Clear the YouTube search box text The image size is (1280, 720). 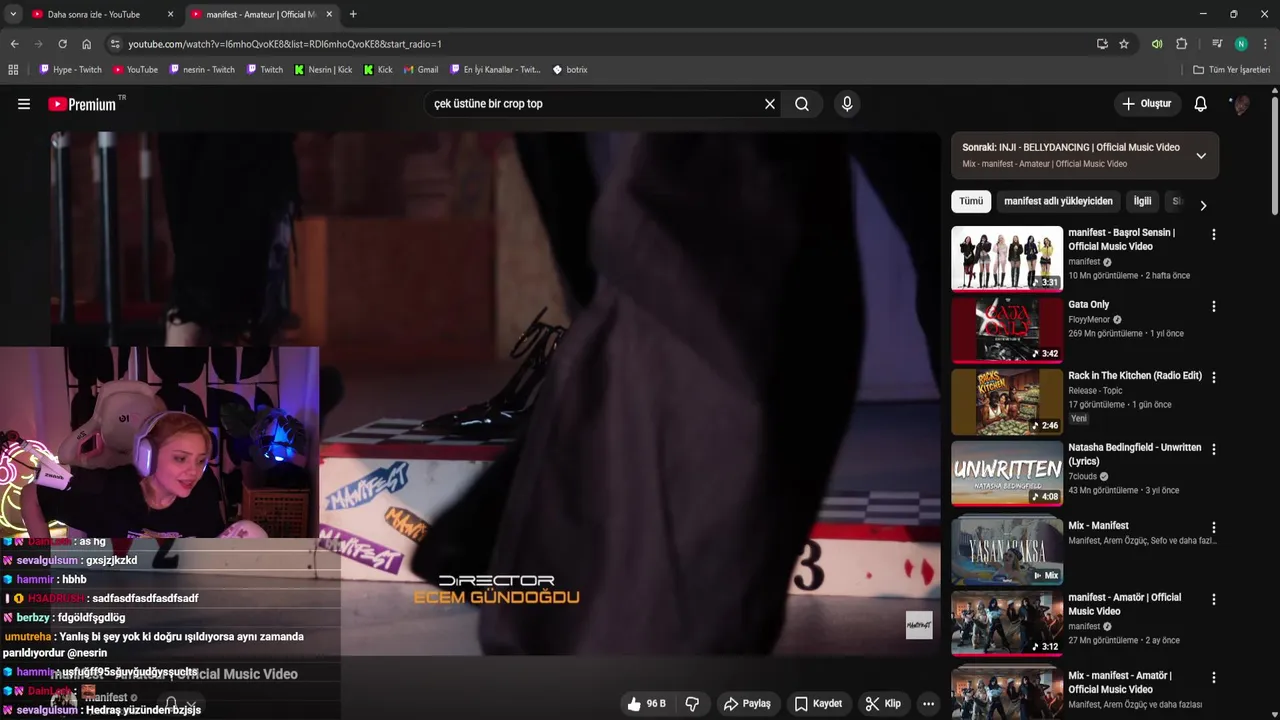click(770, 104)
